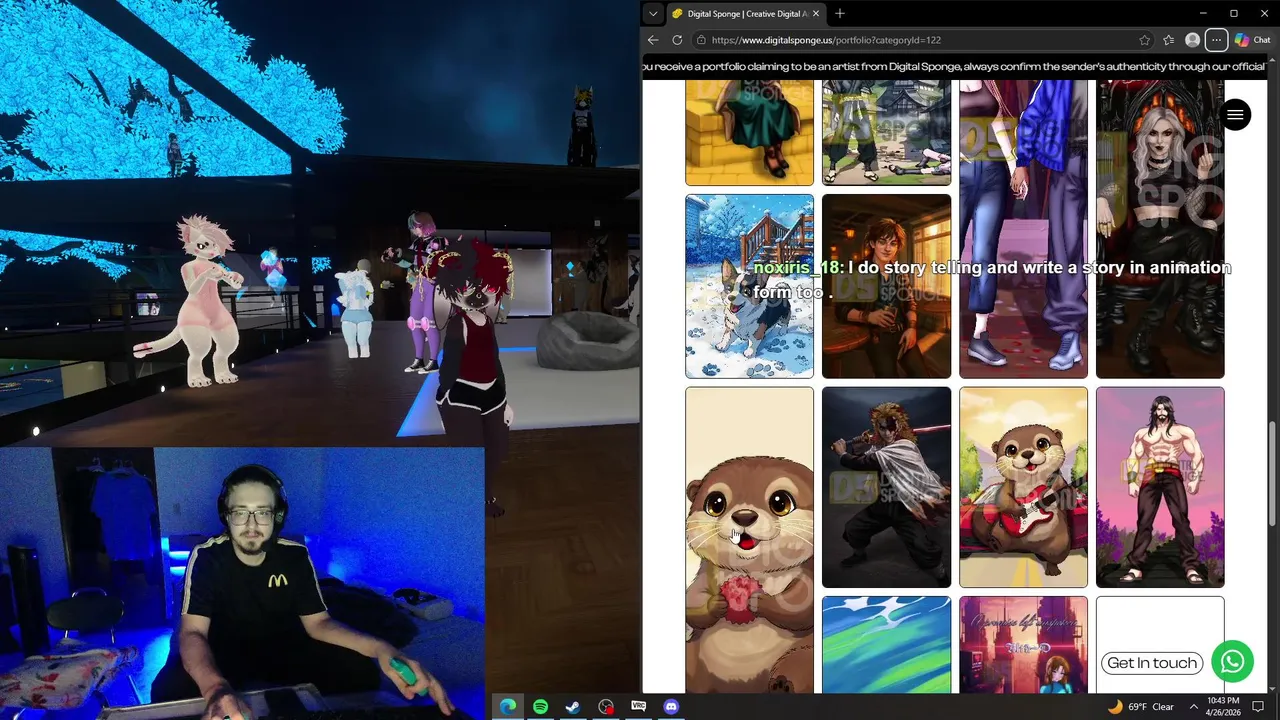This screenshot has width=1280, height=720.
Task: Open VRChat from the taskbar
Action: point(639,707)
